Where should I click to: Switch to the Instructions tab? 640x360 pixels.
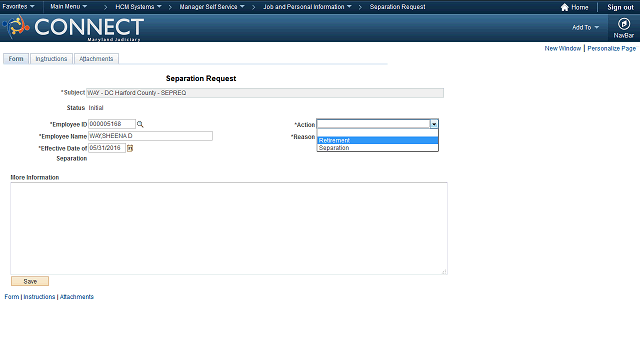click(x=51, y=59)
